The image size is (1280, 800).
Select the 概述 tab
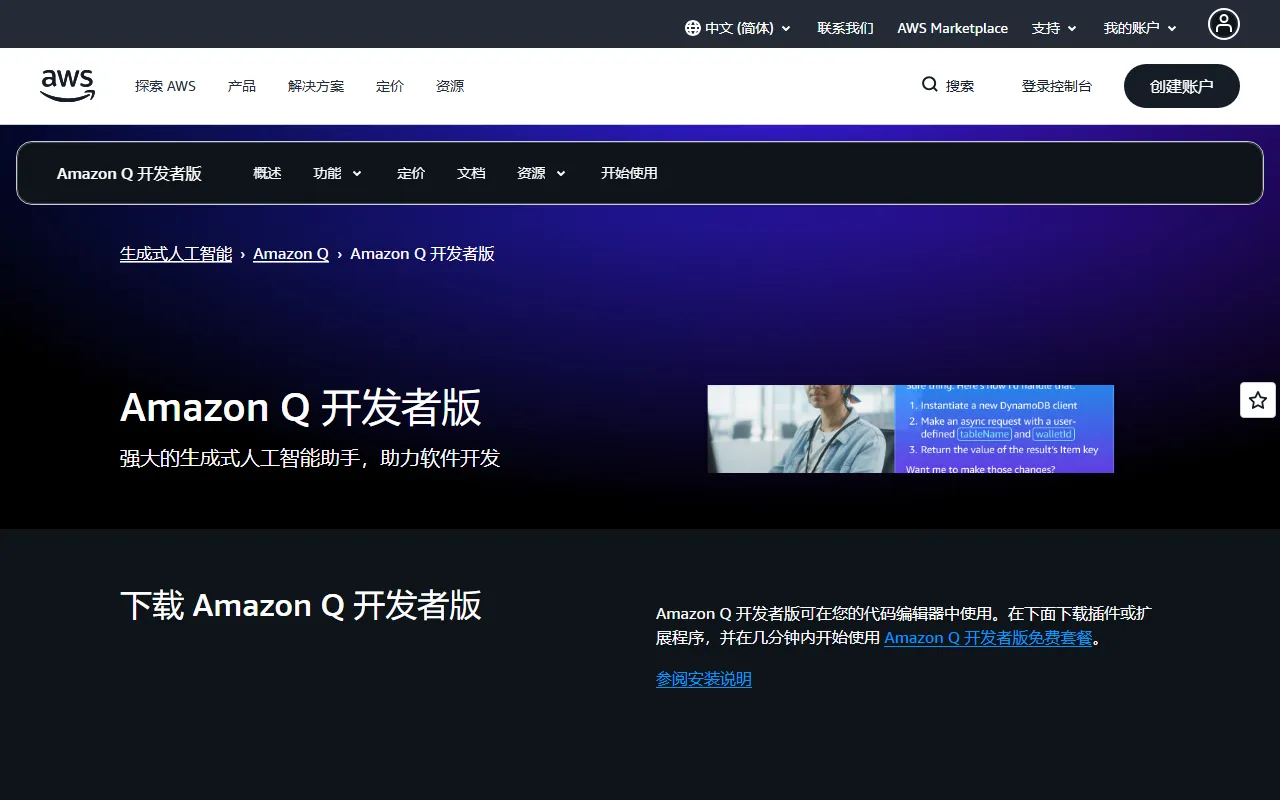click(267, 173)
